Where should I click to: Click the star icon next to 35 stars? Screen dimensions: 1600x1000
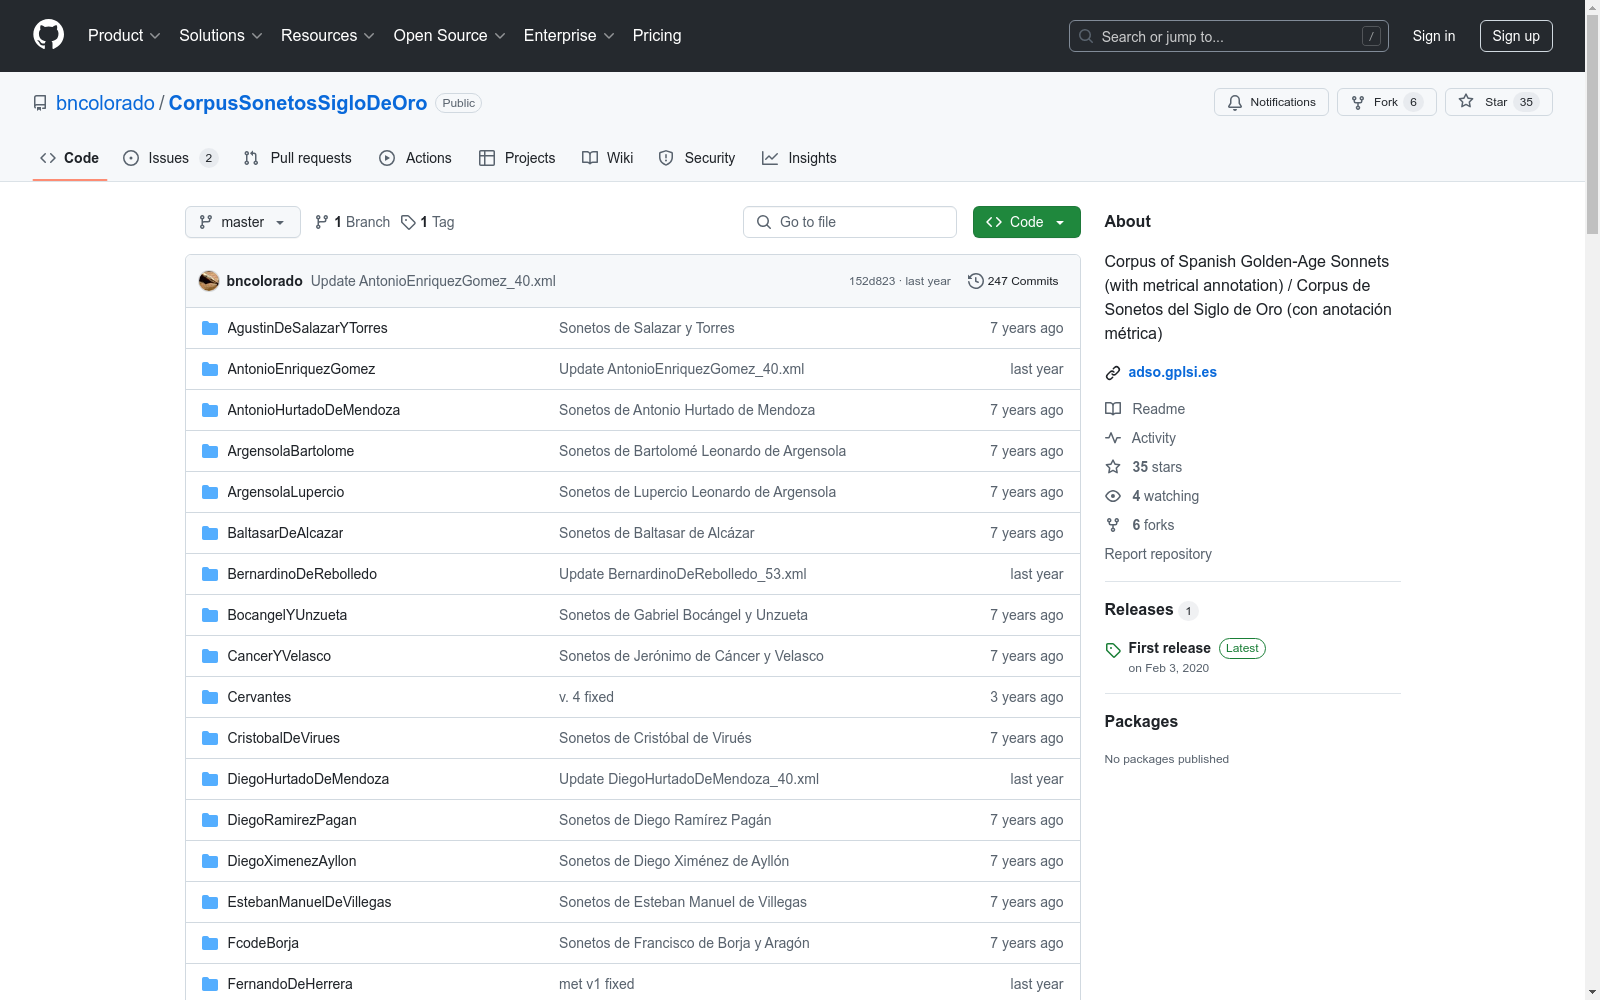[1113, 467]
